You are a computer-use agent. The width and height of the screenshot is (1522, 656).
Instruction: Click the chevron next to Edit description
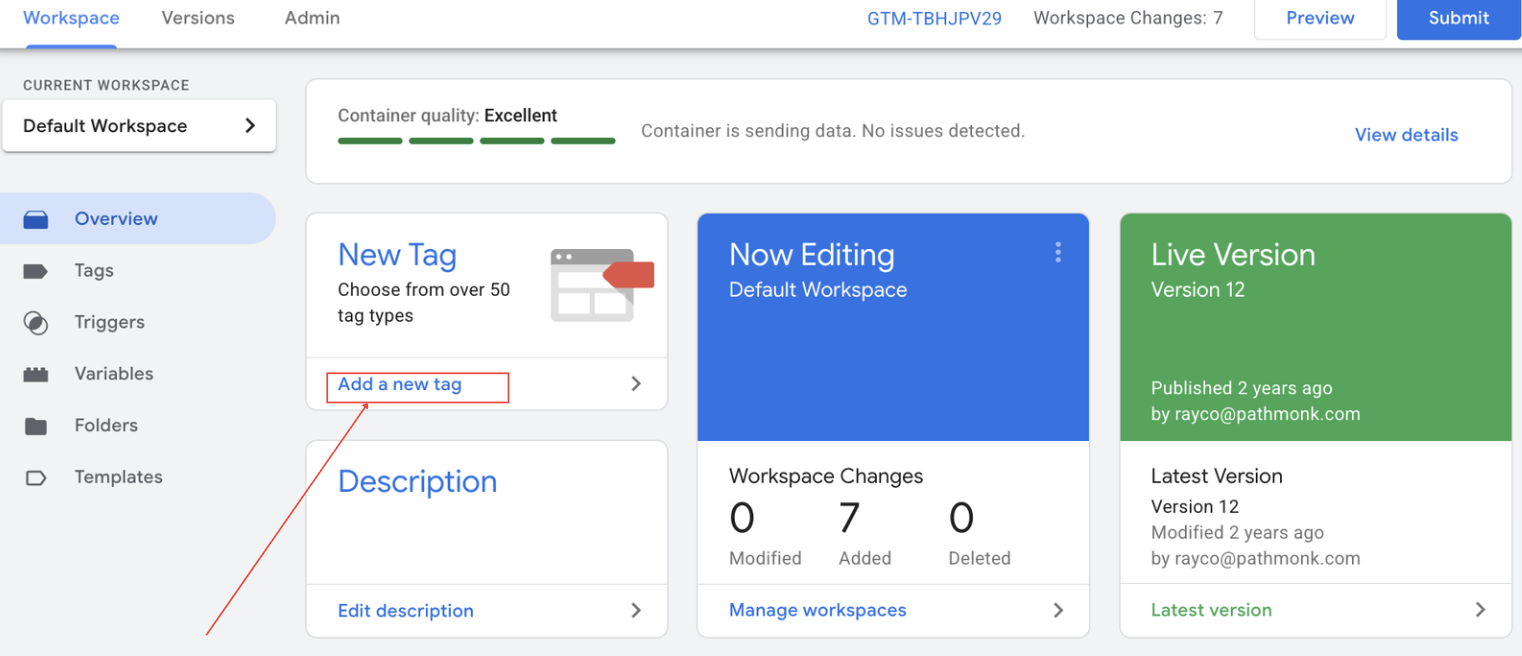coord(636,611)
